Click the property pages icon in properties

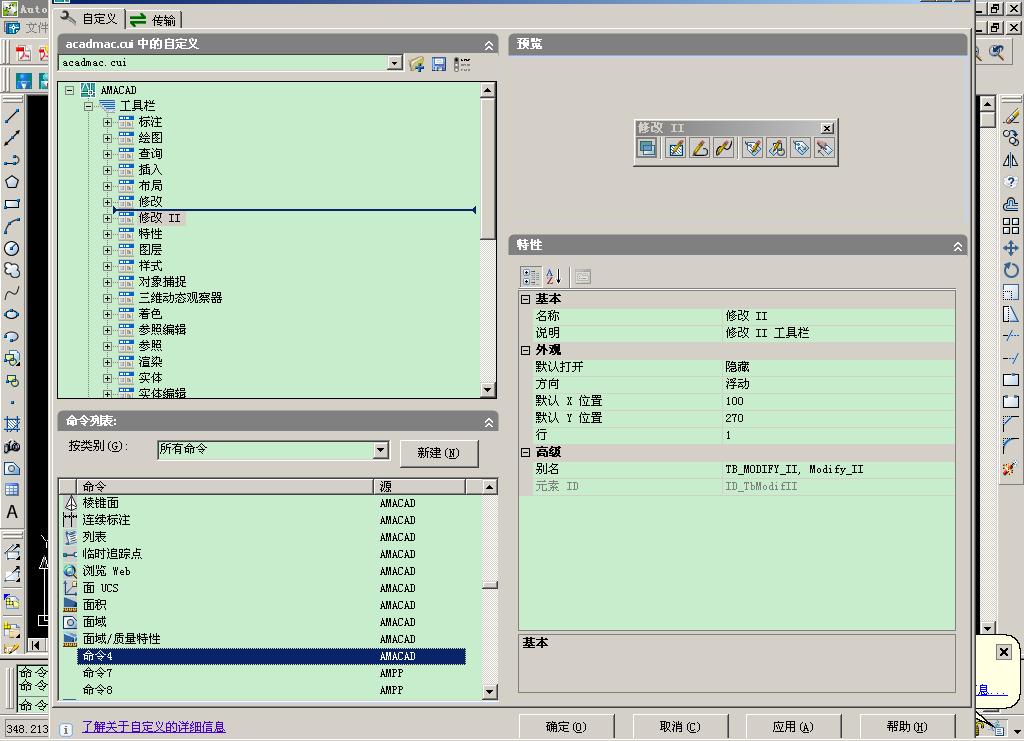tap(583, 277)
